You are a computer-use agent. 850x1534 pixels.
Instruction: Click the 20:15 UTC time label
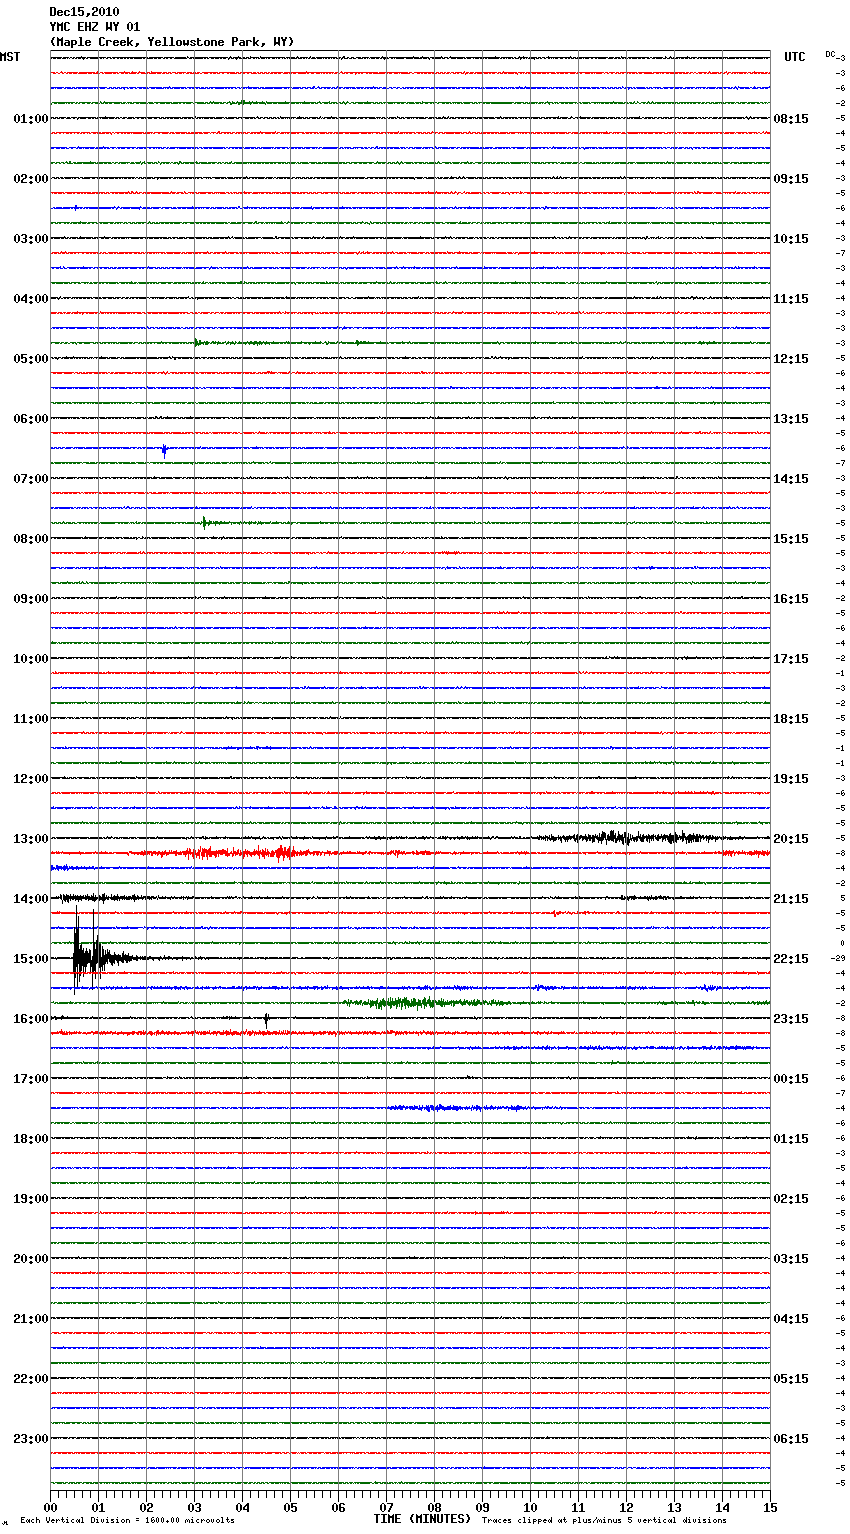tap(791, 839)
